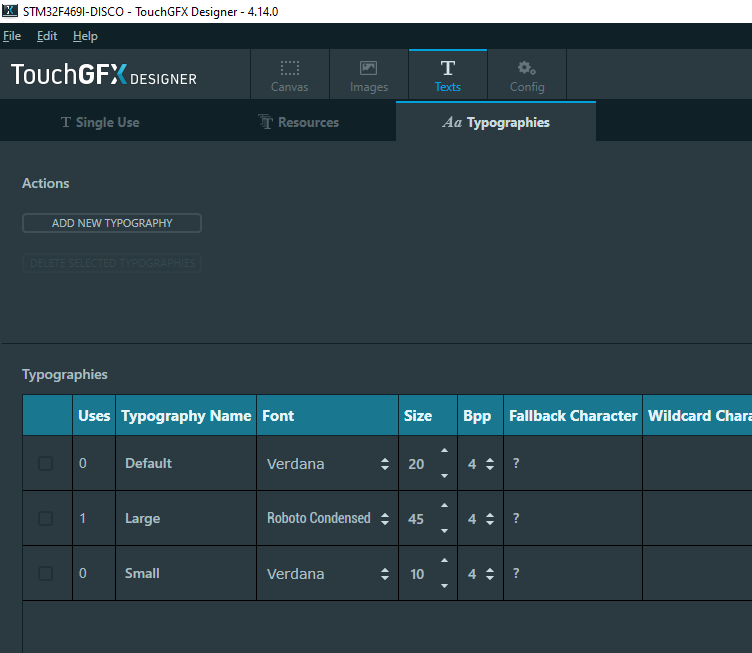Click Delete Selected Typographies button

pyautogui.click(x=112, y=263)
